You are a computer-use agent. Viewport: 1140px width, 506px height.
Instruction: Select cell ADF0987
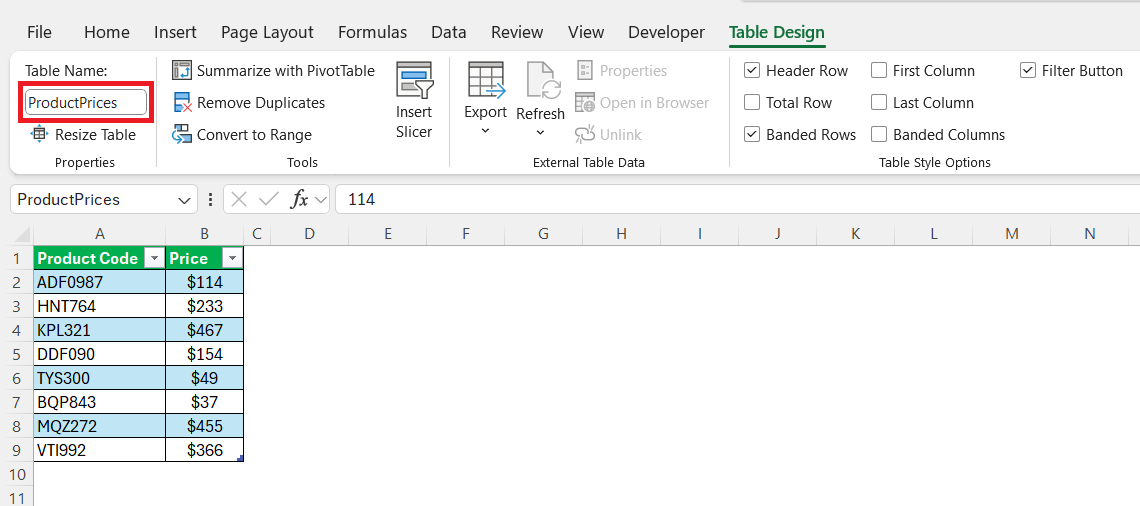tap(100, 282)
